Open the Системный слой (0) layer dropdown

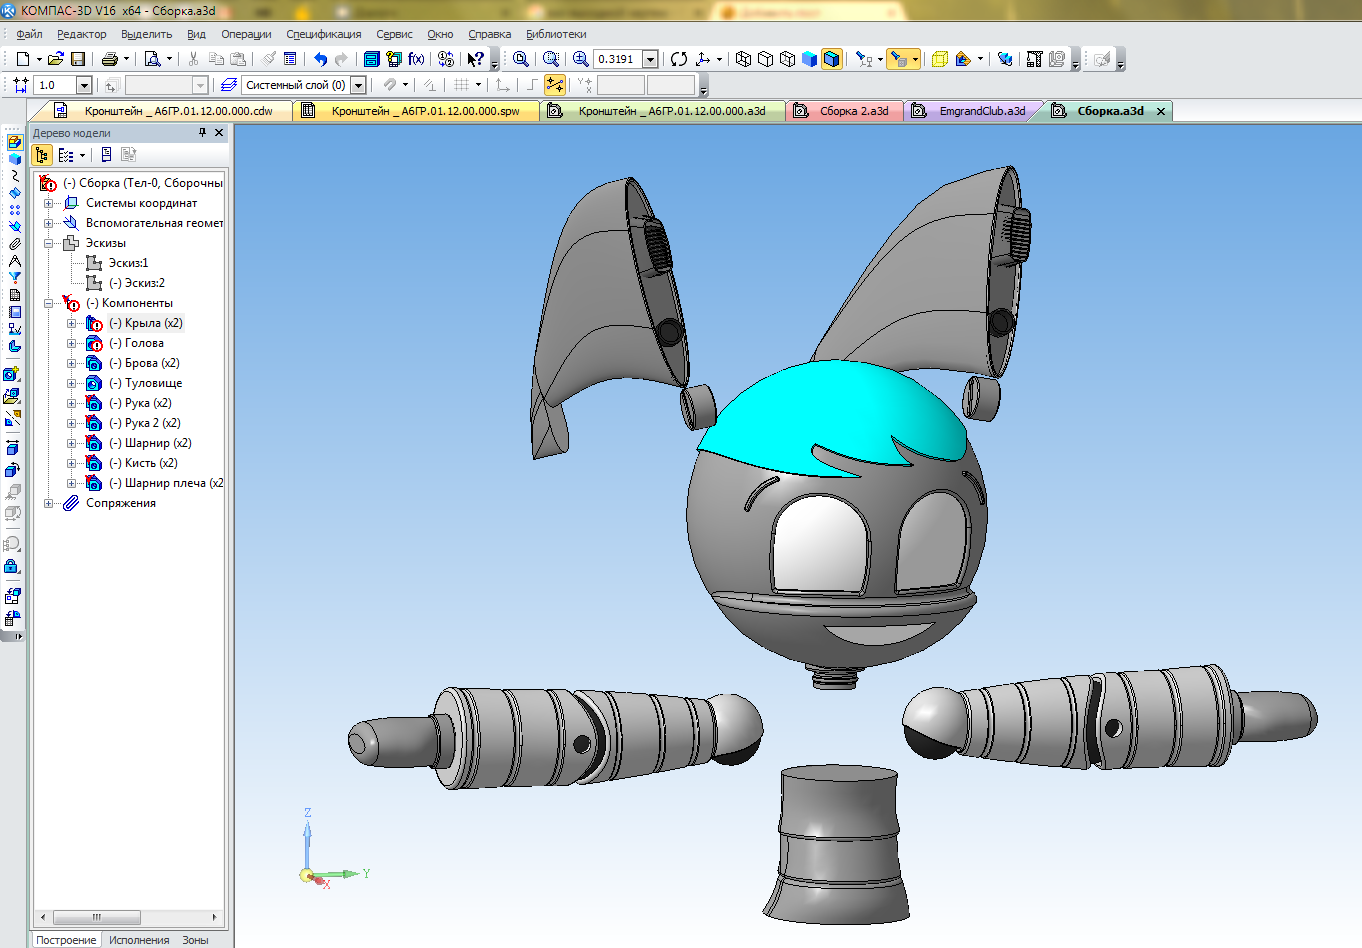(x=359, y=85)
